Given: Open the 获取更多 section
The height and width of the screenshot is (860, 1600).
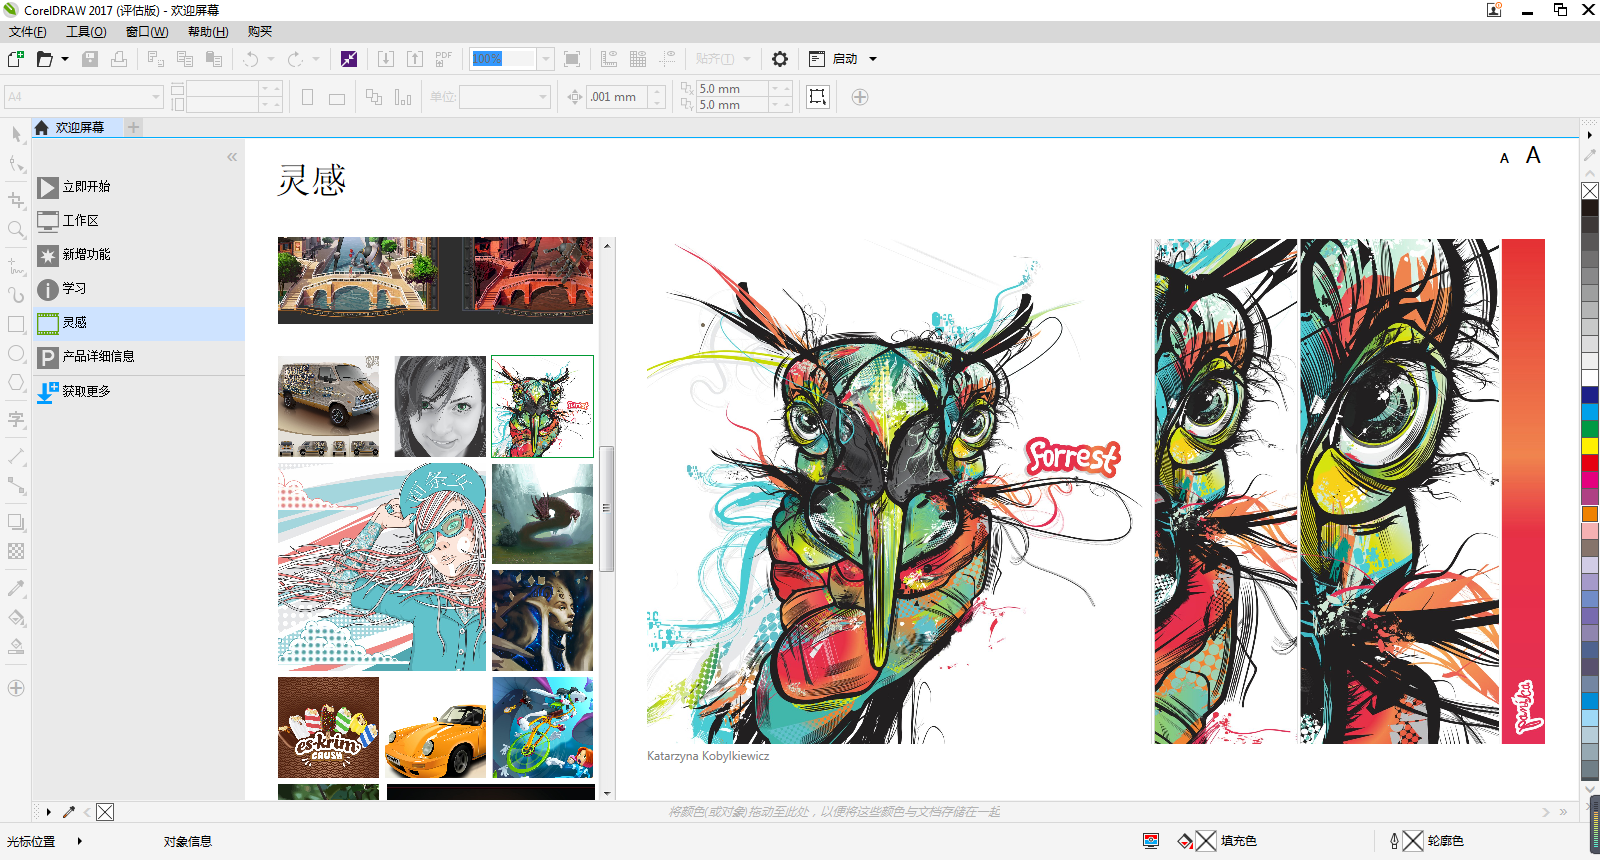Looking at the screenshot, I should click(x=140, y=392).
